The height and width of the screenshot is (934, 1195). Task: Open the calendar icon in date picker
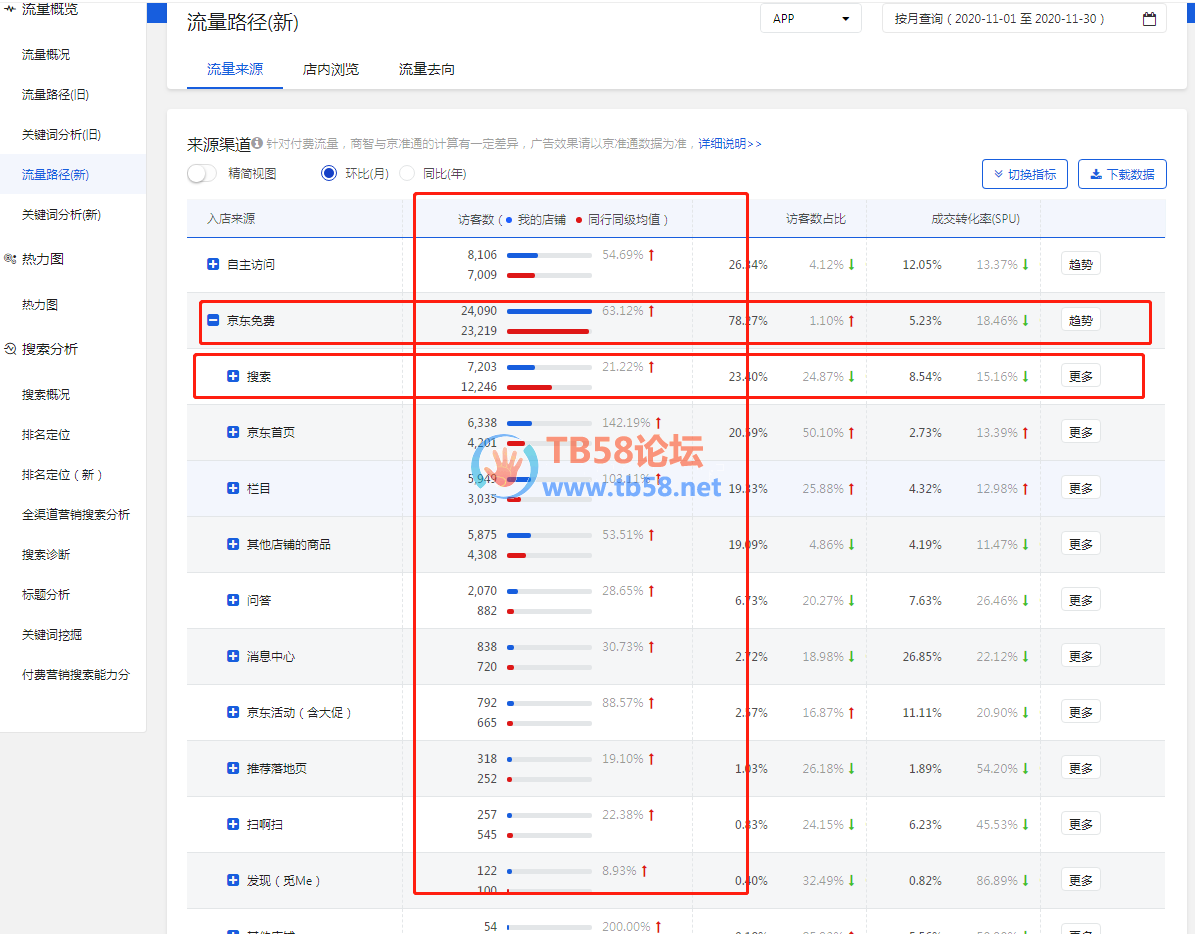tap(1149, 19)
